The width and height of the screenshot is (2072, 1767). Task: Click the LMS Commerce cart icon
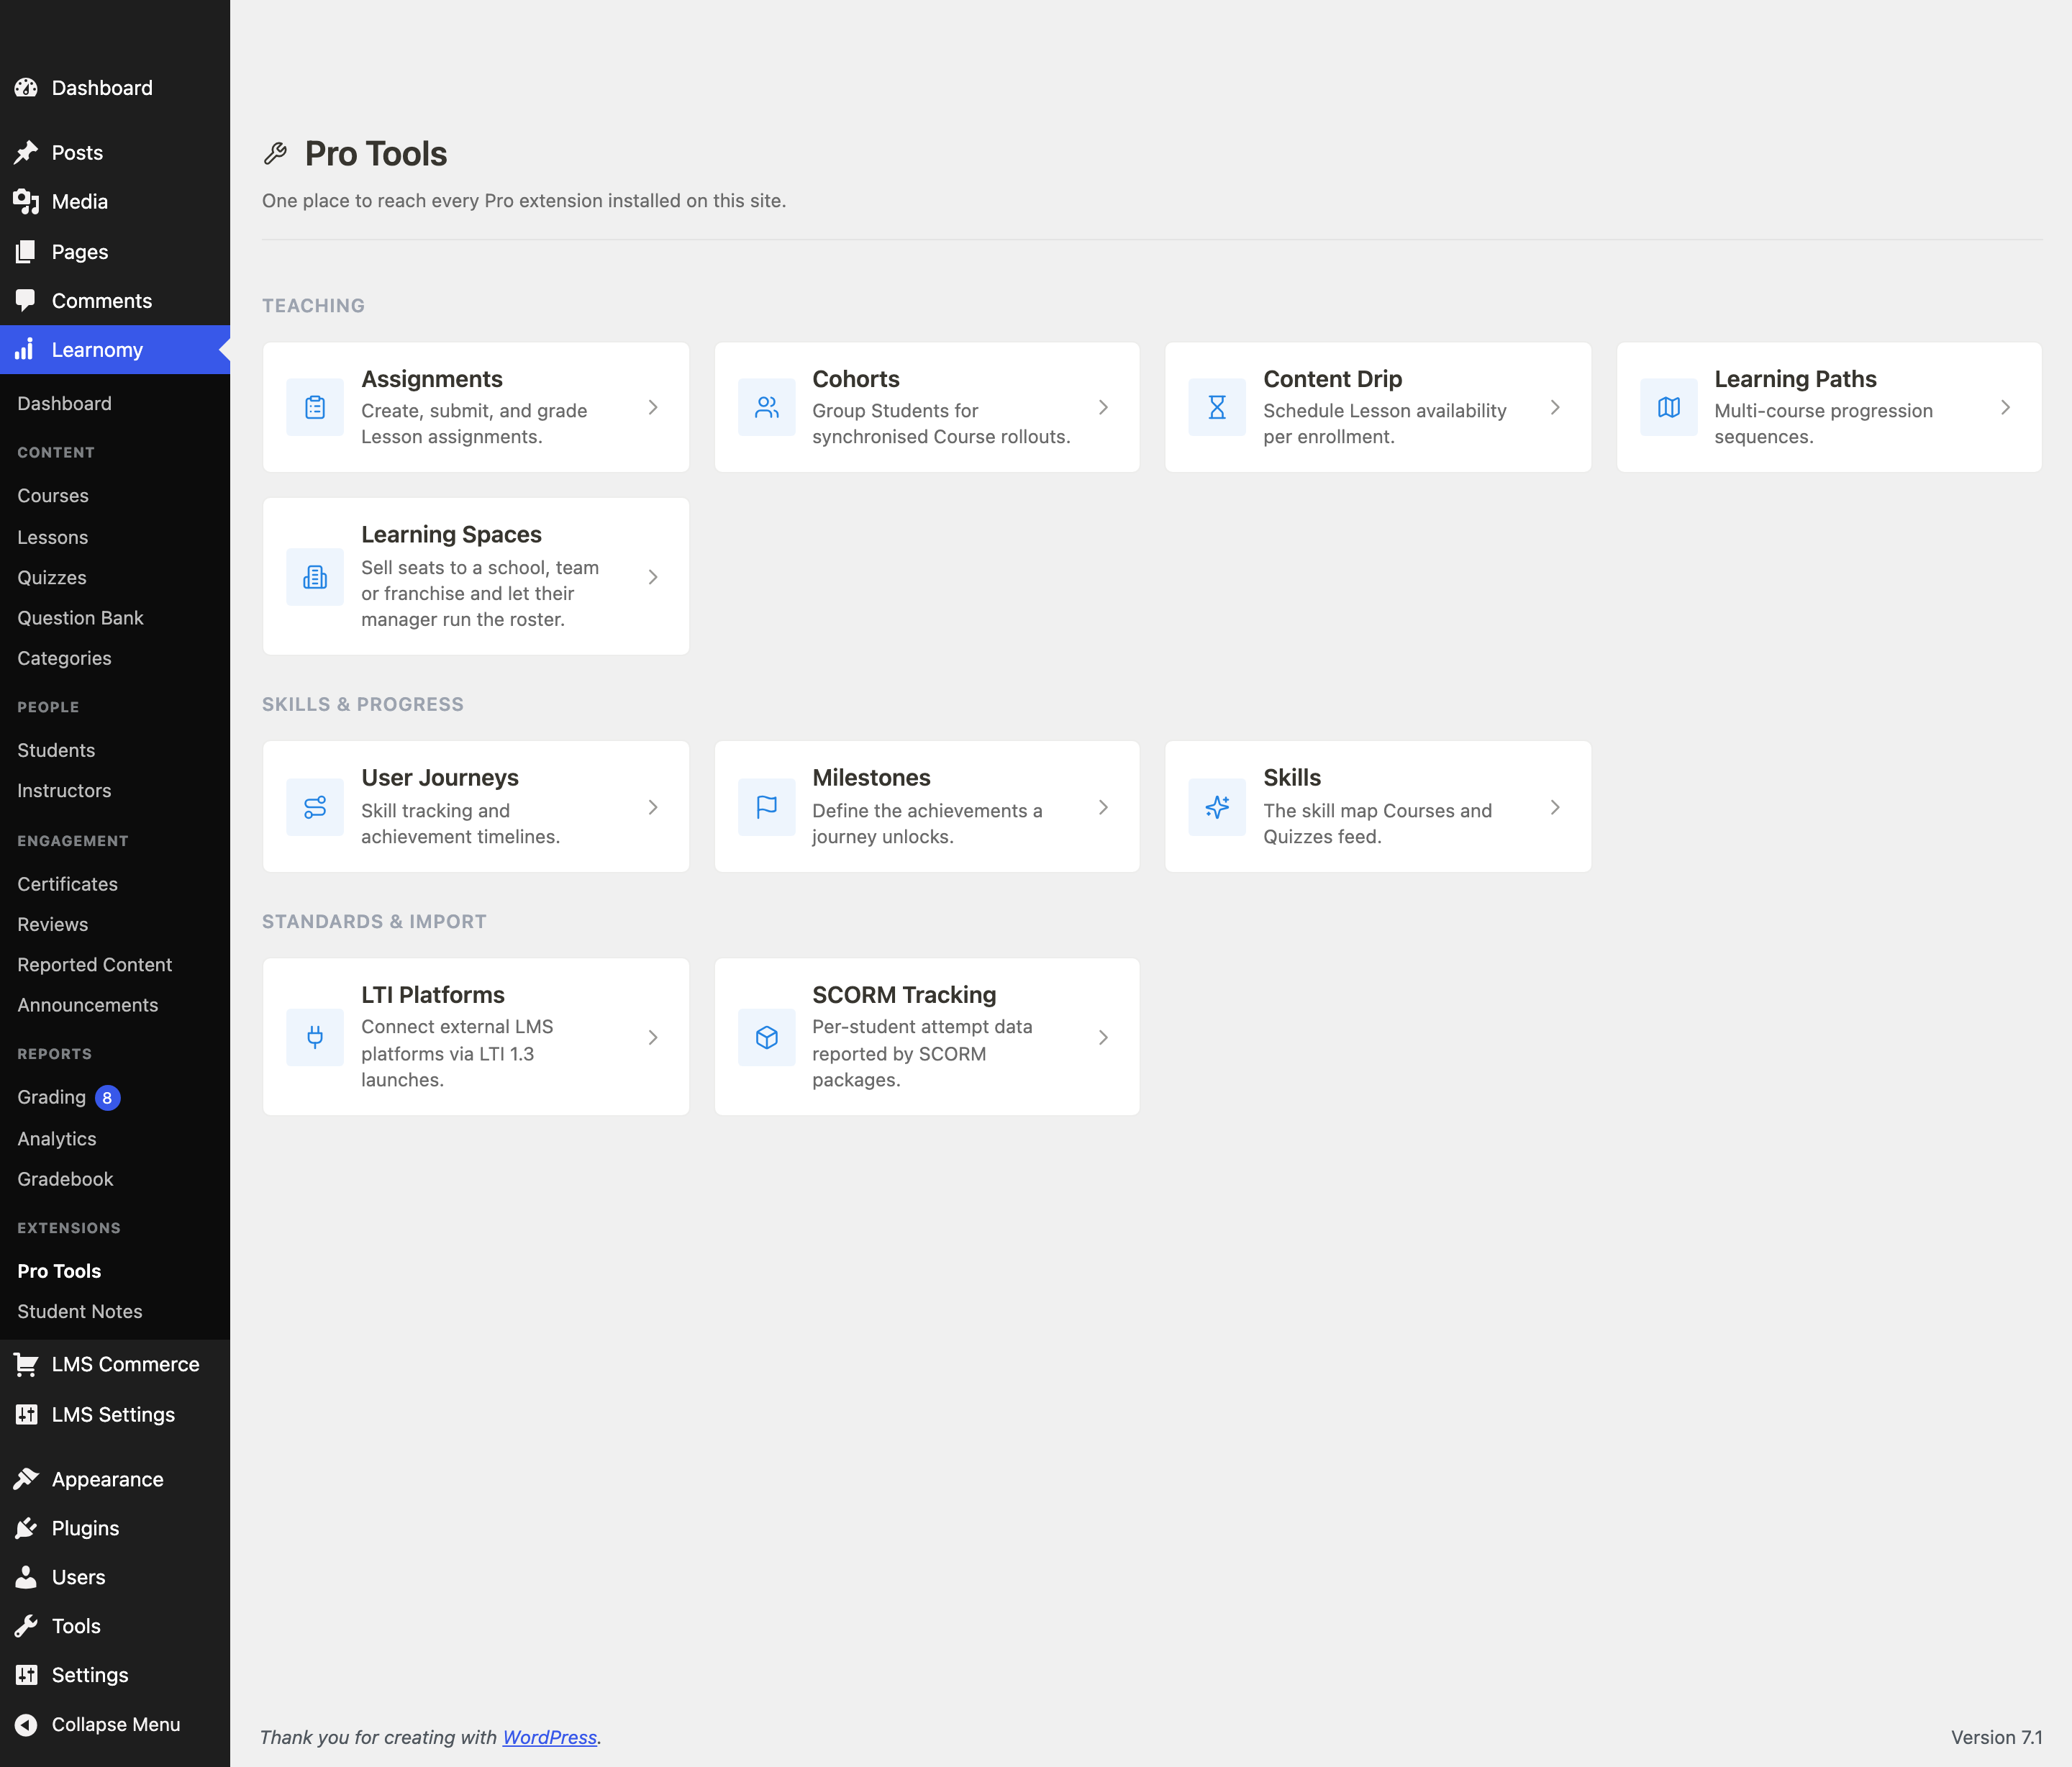point(26,1364)
